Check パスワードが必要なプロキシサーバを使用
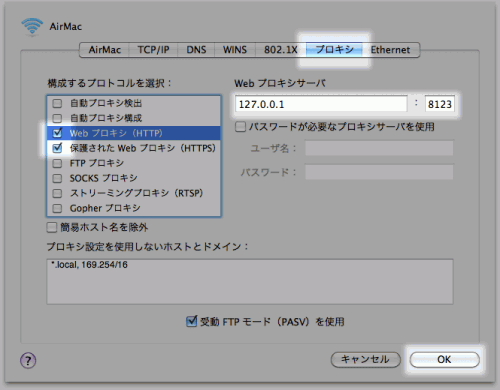This screenshot has height=390, width=500. [240, 127]
